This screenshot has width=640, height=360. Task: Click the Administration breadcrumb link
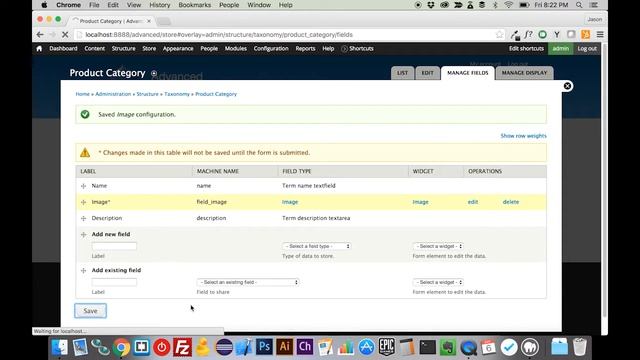click(113, 94)
